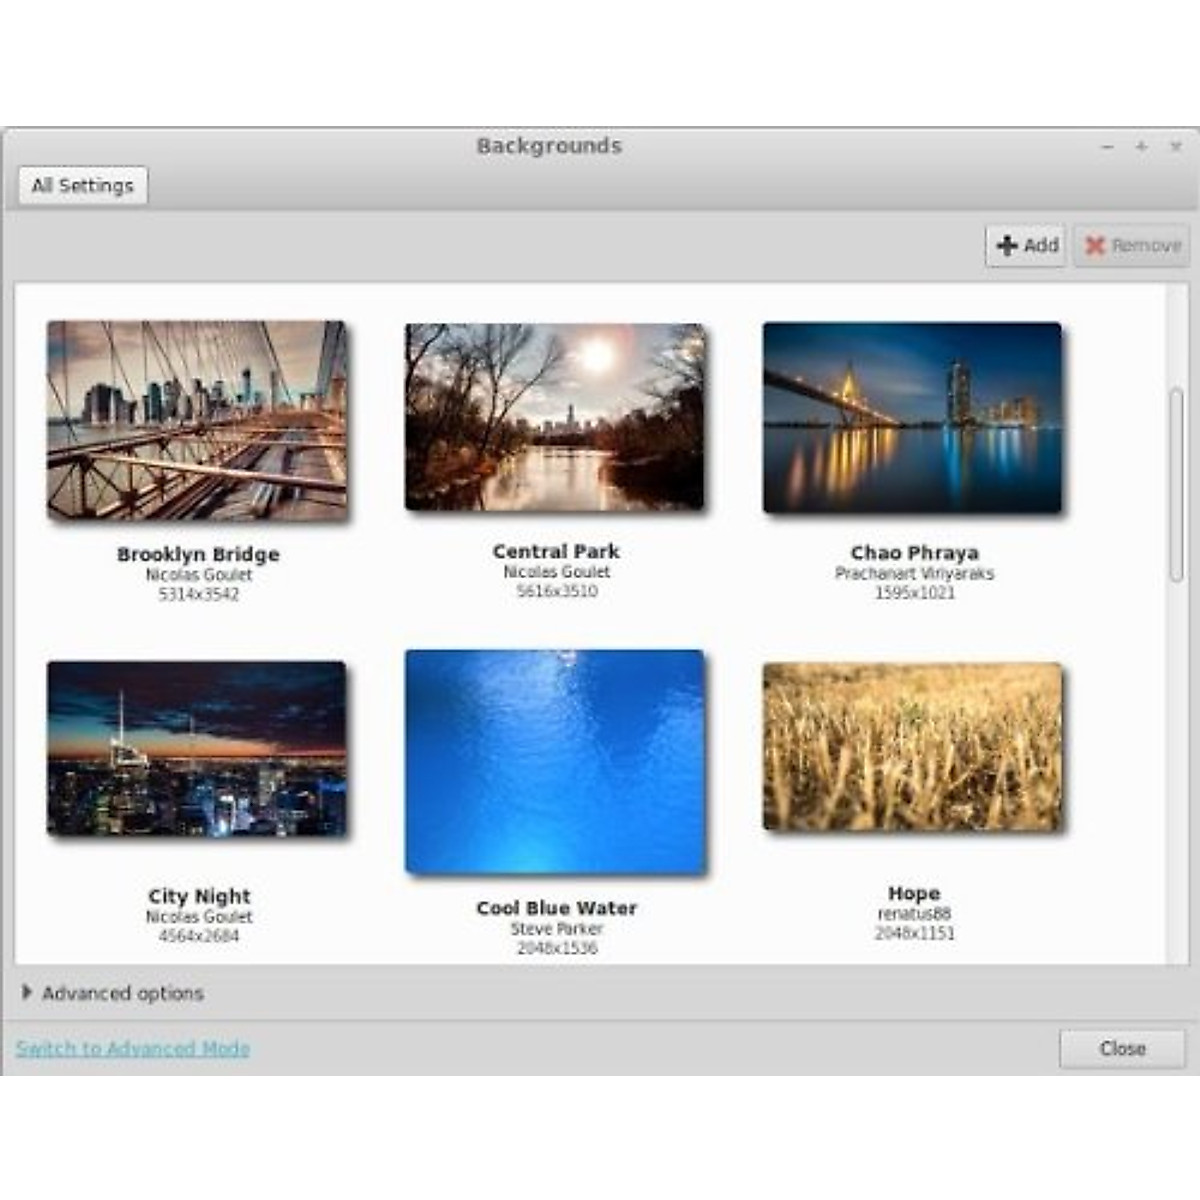Click the "Chao Phraya" caption text

[914, 552]
